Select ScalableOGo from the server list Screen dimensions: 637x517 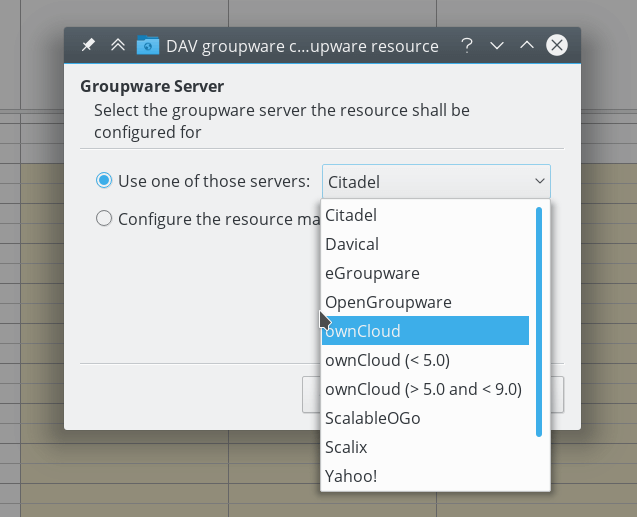coord(373,418)
